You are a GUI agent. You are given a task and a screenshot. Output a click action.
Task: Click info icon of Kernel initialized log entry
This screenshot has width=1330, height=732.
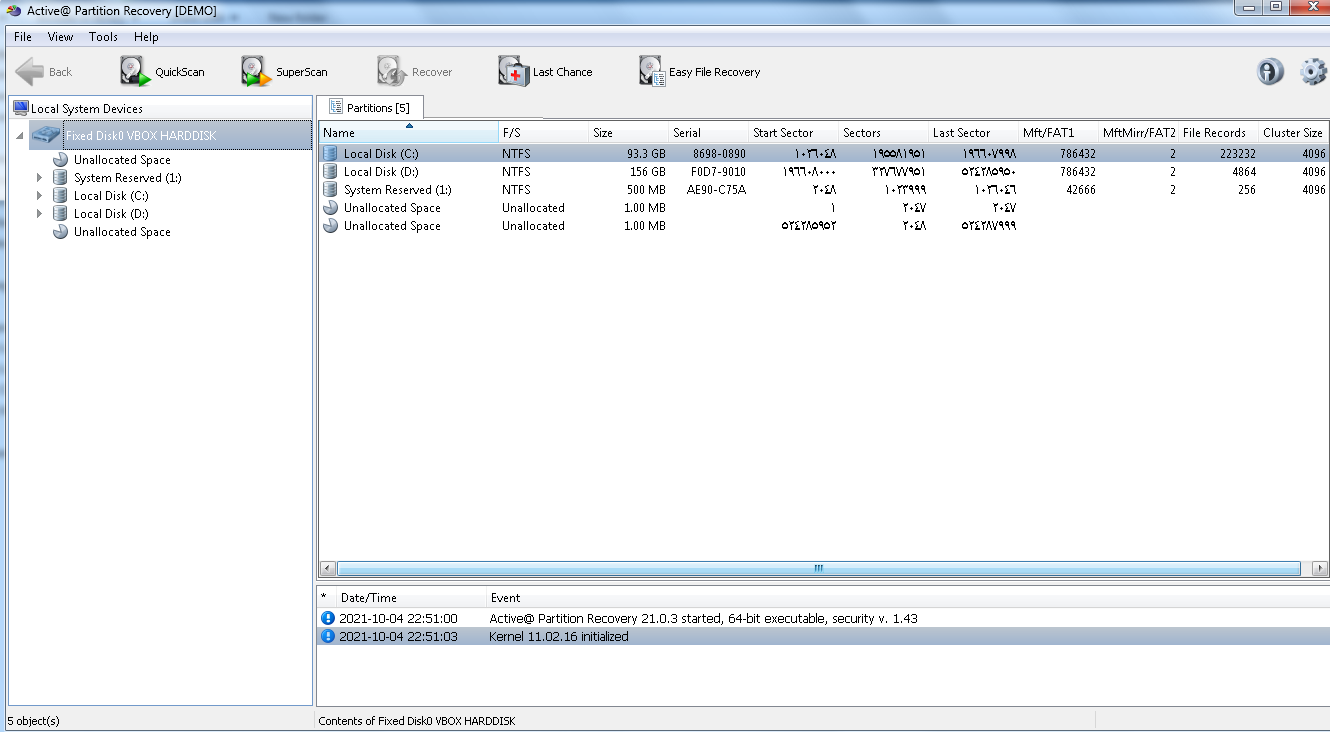coord(328,636)
